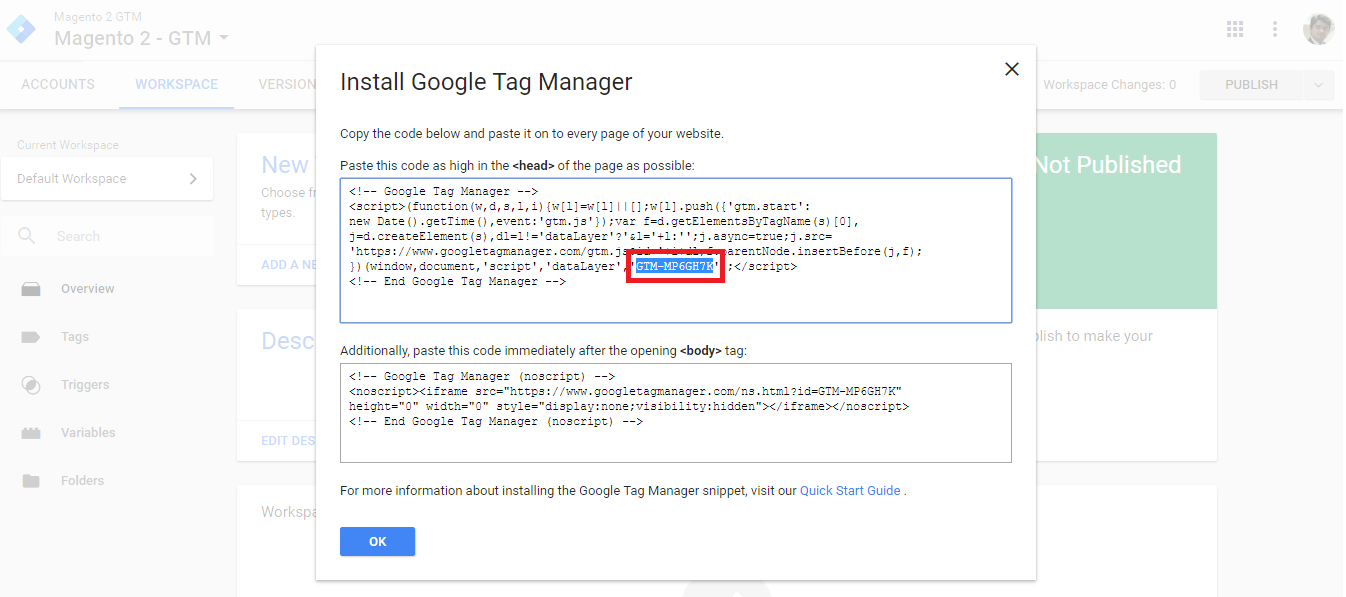This screenshot has height=597, width=1346.
Task: Click inside the head code snippet box
Action: (x=676, y=251)
